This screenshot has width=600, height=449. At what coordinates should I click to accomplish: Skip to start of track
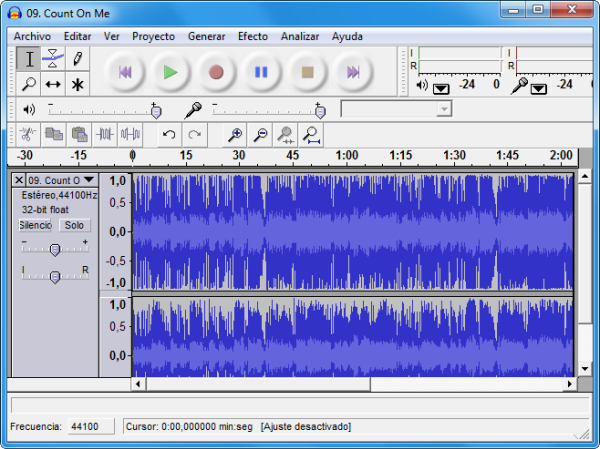point(125,72)
